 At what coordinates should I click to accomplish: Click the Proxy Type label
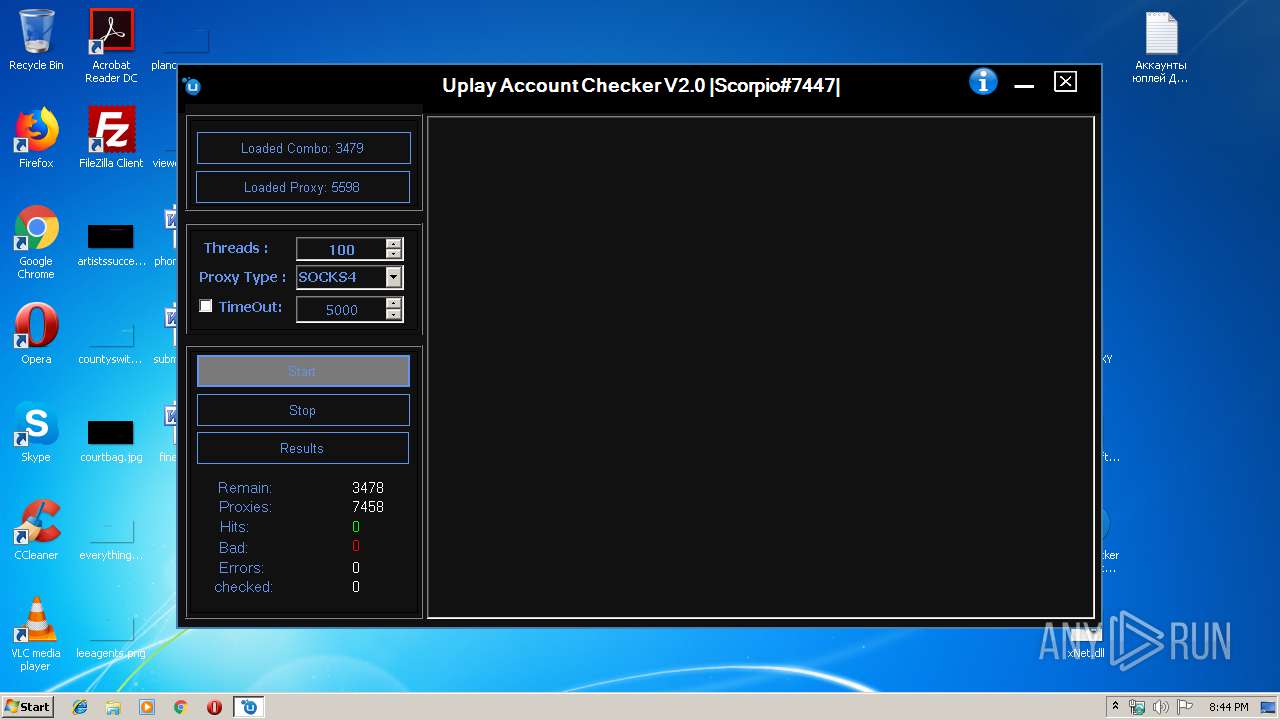243,277
